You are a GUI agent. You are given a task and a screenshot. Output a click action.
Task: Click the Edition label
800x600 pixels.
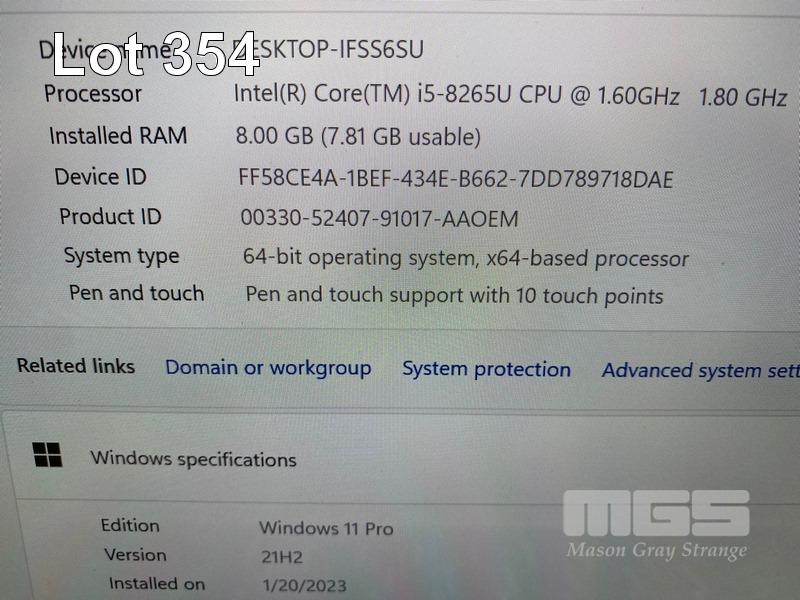[130, 526]
